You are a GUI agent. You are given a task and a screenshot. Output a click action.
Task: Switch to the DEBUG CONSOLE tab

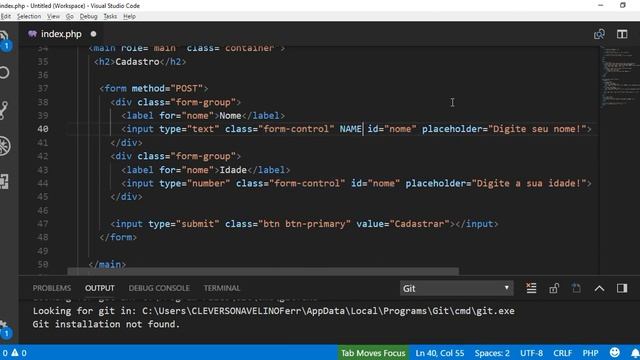click(x=159, y=288)
